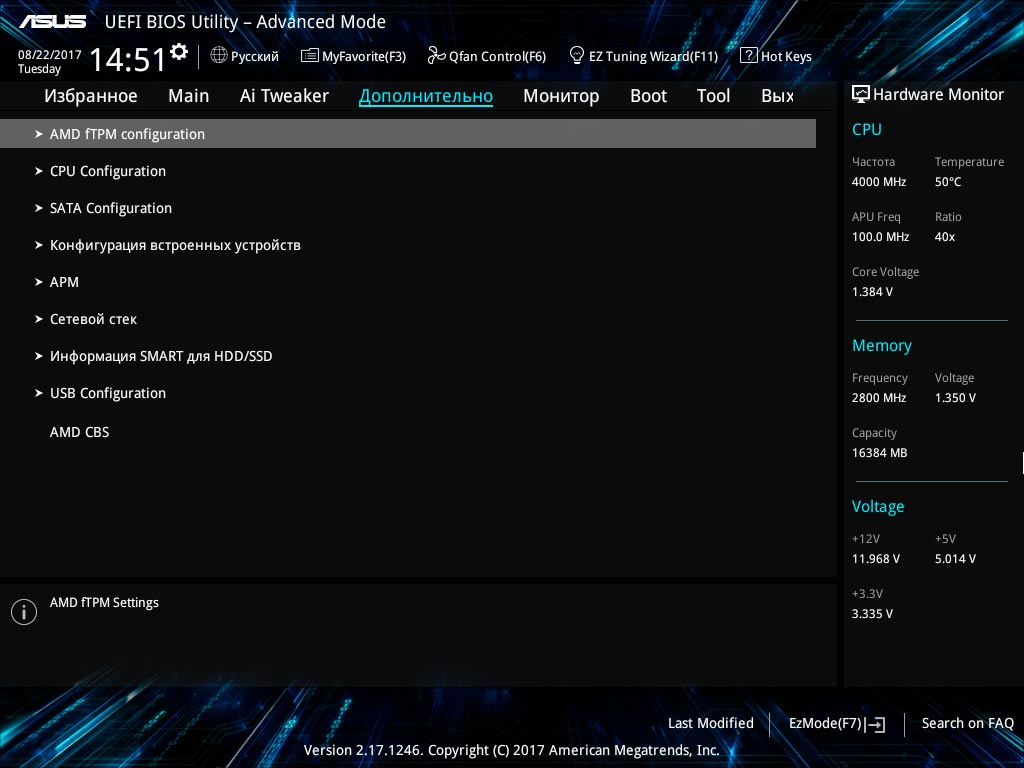The width and height of the screenshot is (1024, 768).
Task: Start EZ Tuning Wizard(F11)
Action: click(x=644, y=56)
